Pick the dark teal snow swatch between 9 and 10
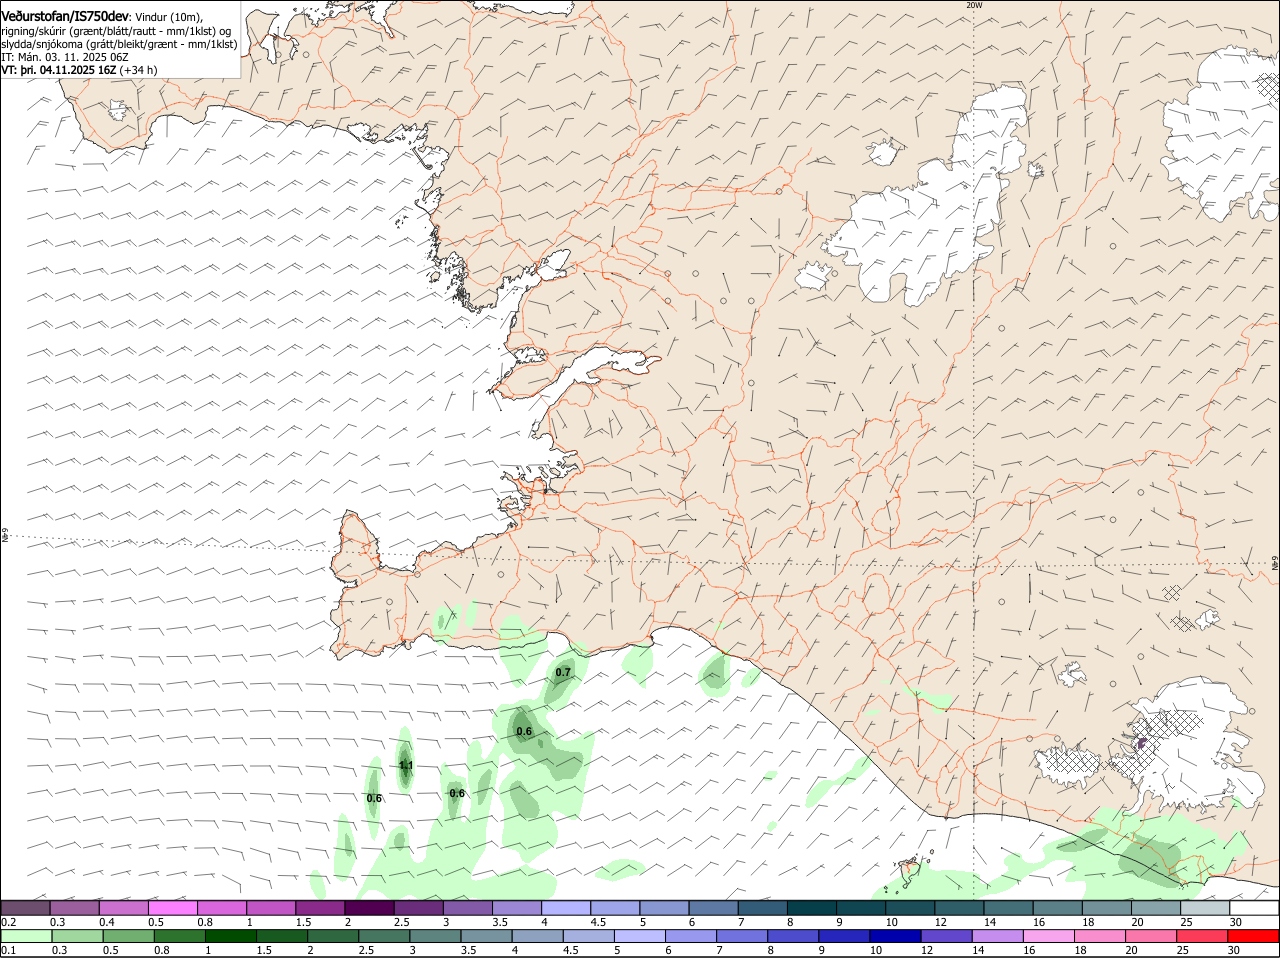This screenshot has height=958, width=1280. coord(862,908)
